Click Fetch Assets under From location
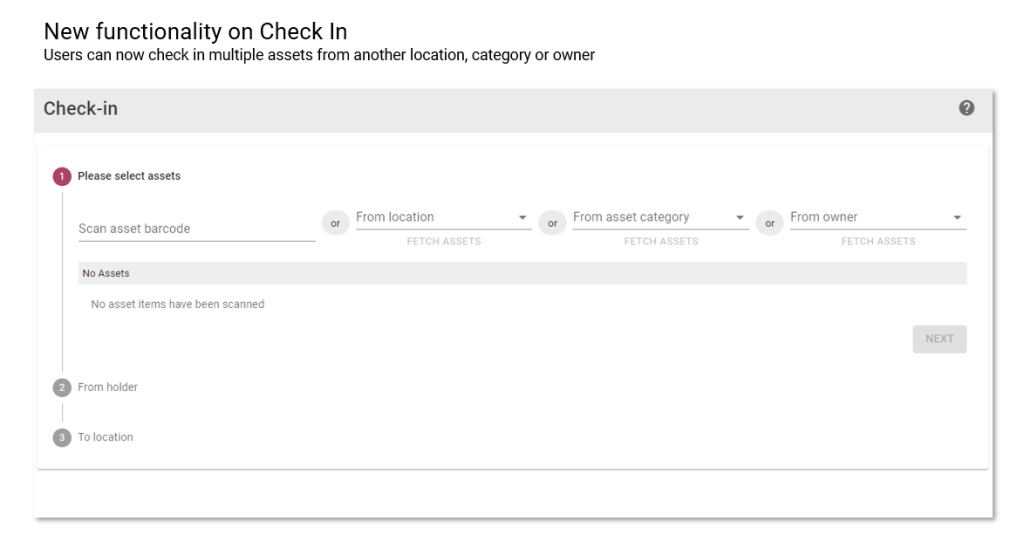The width and height of the screenshot is (1024, 549). coord(444,242)
